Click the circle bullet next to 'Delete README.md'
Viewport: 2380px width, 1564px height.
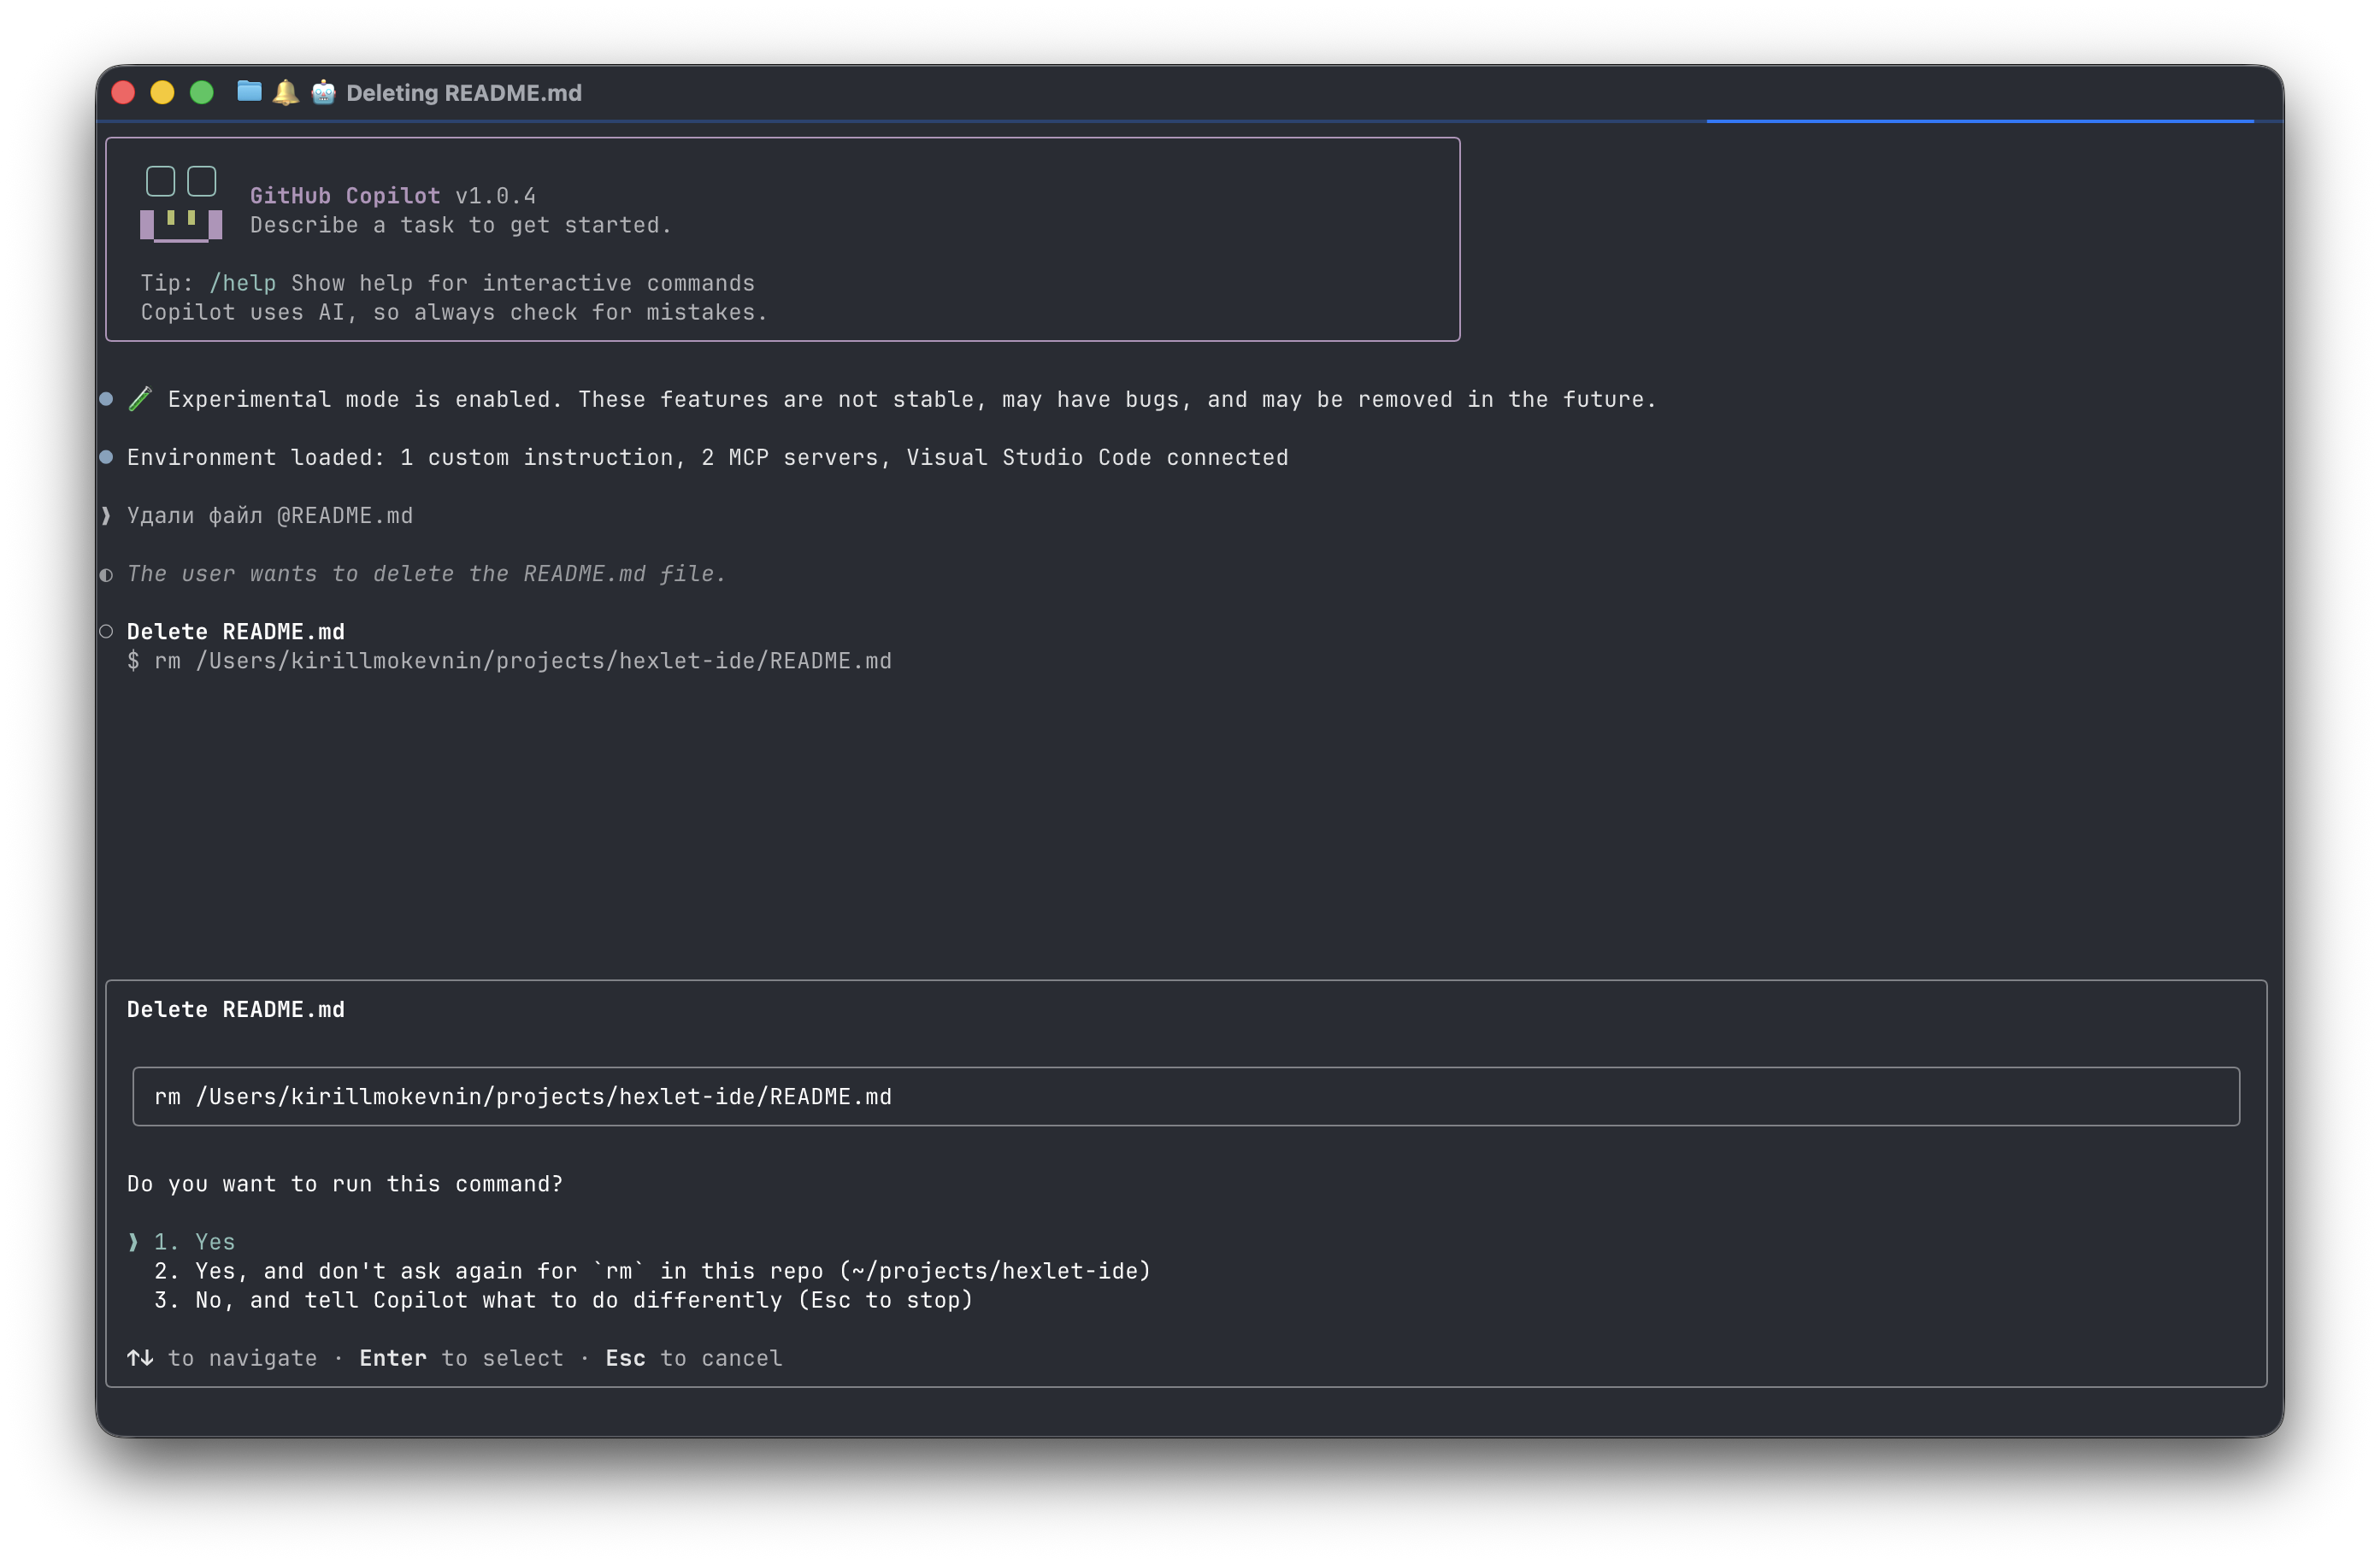[105, 631]
